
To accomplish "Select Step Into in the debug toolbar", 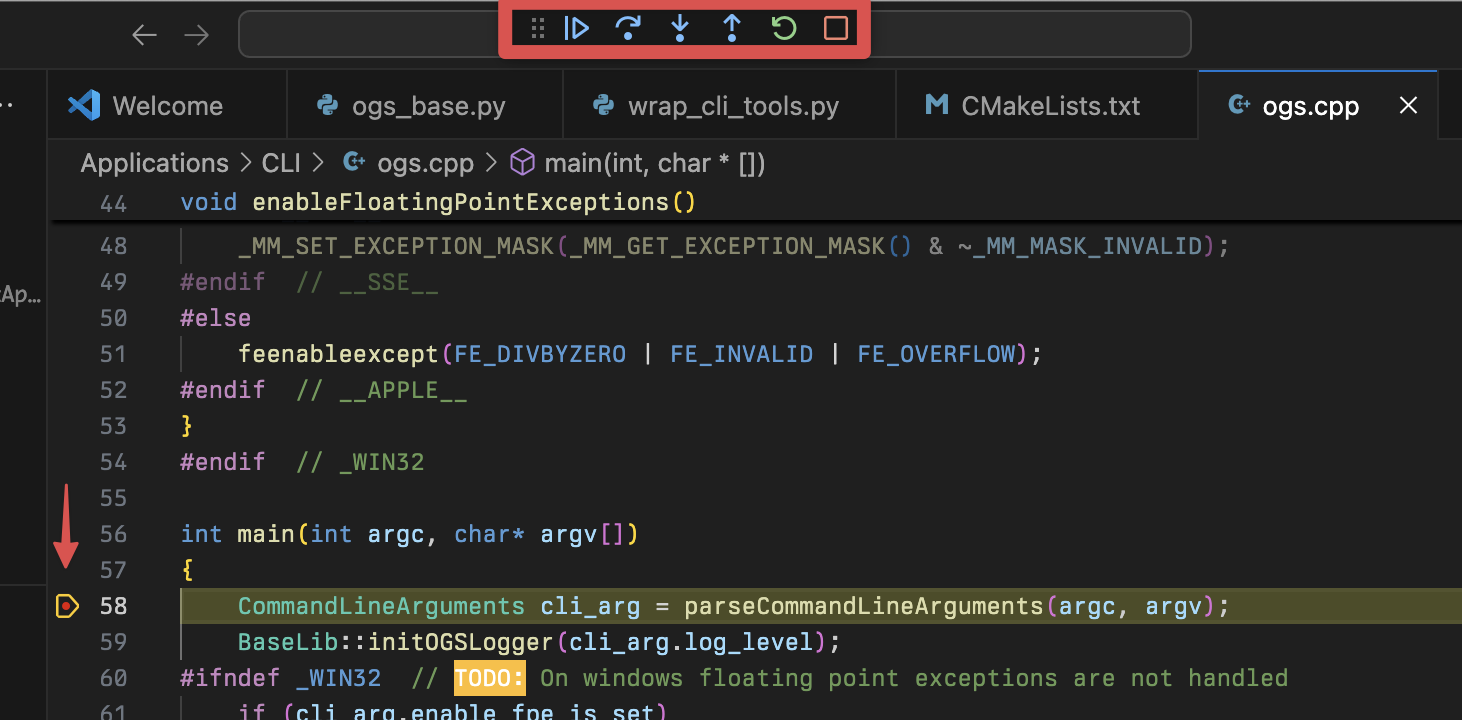I will pos(680,28).
